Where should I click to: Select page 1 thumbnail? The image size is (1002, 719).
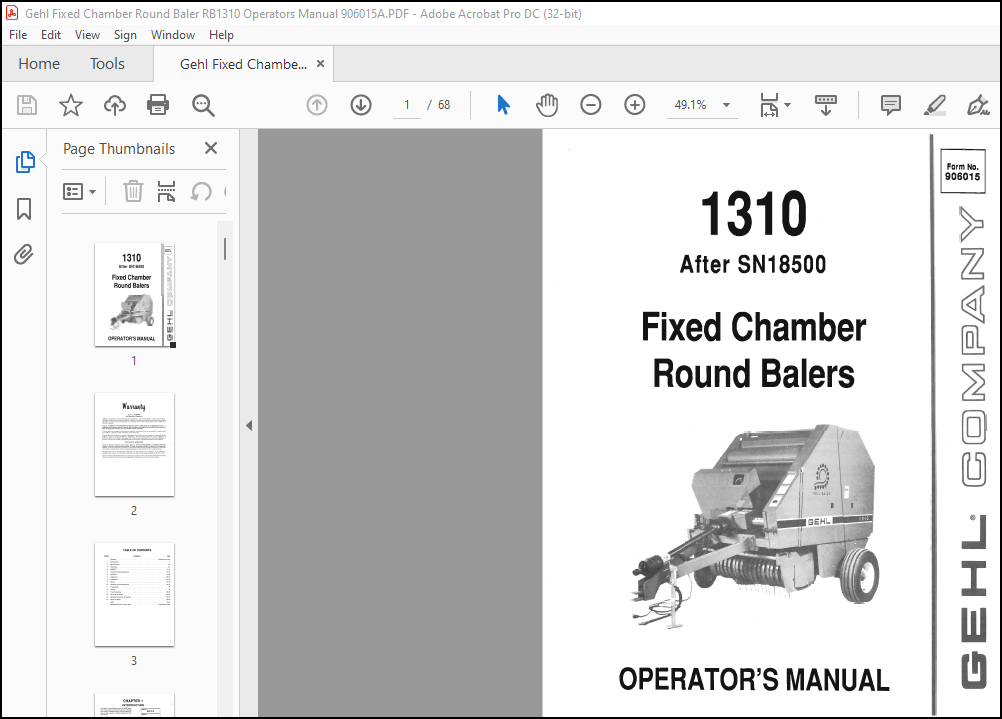[x=135, y=295]
